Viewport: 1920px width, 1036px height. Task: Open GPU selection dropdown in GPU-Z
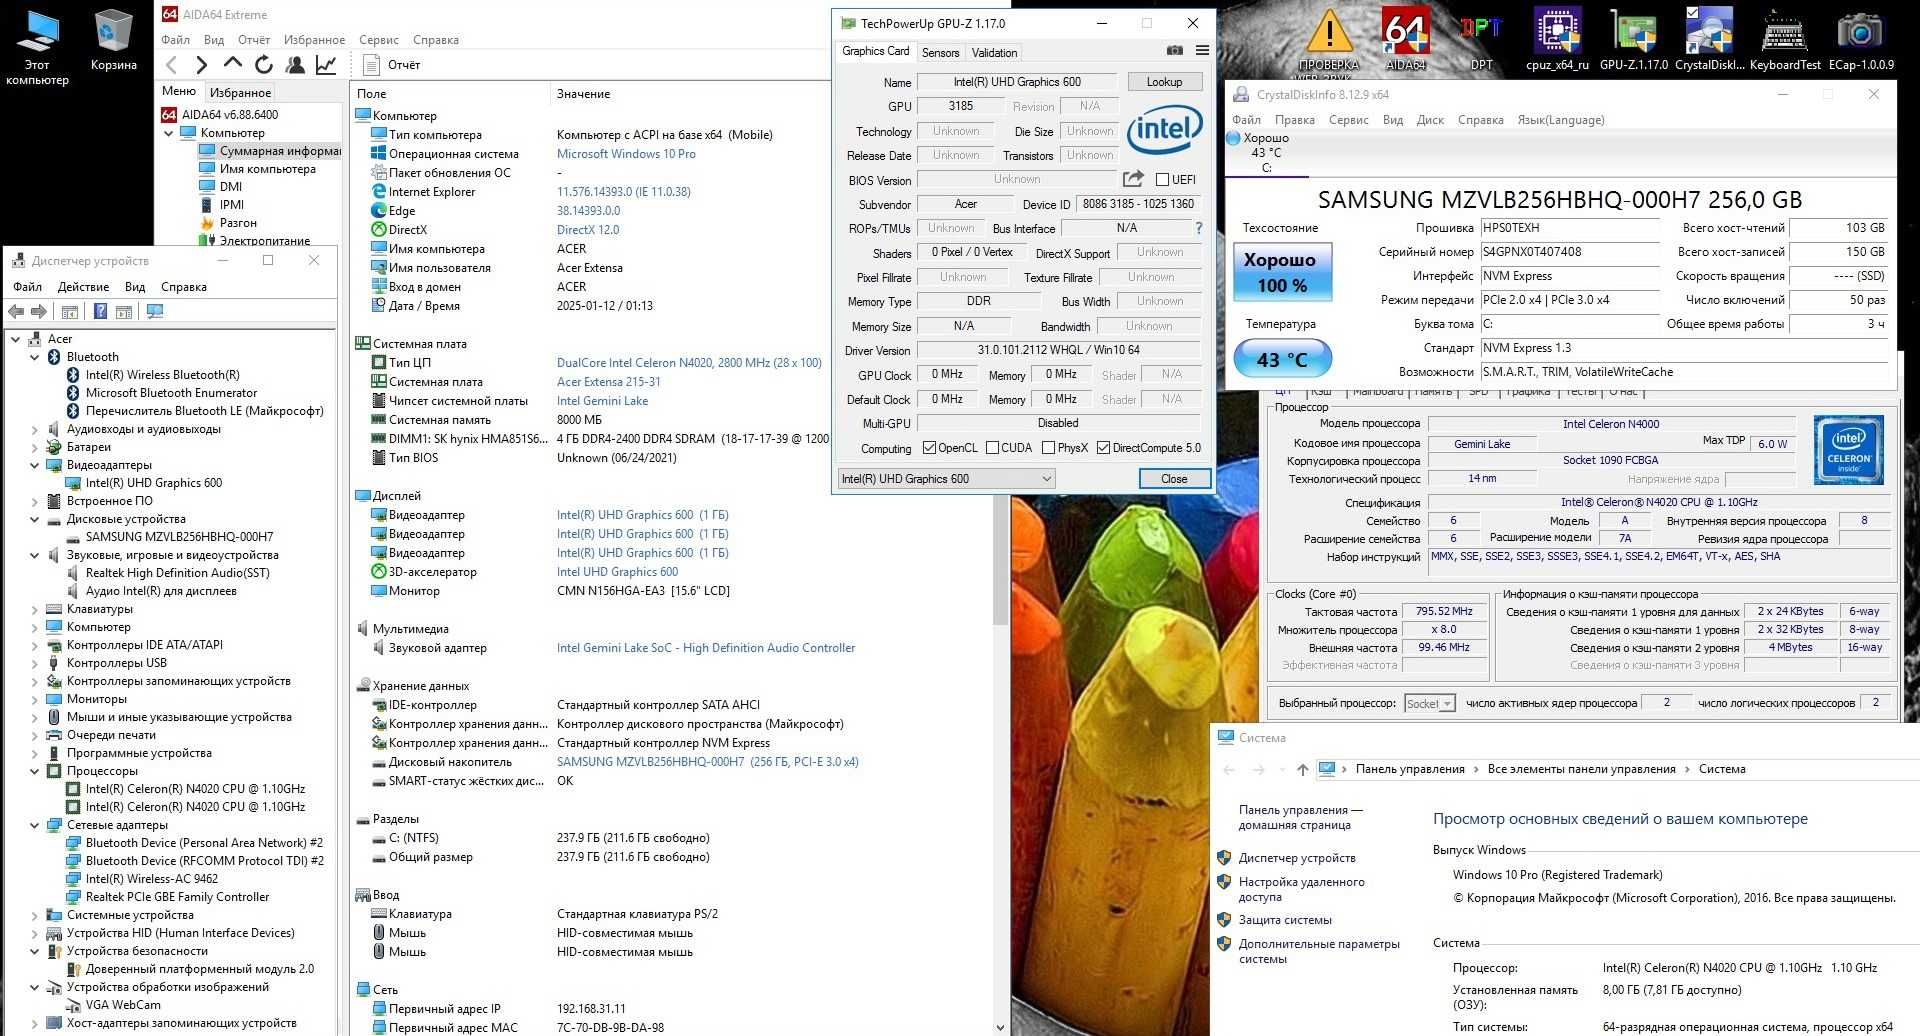click(x=946, y=479)
